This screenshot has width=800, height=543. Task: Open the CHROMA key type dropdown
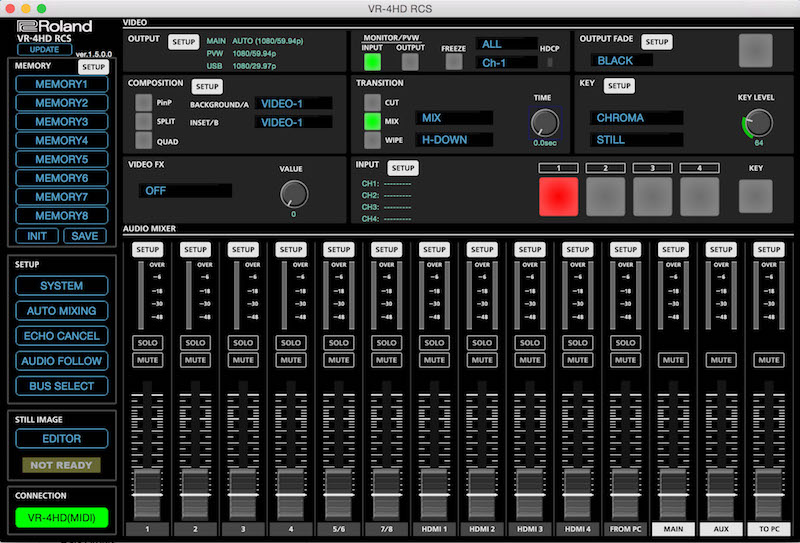(637, 118)
